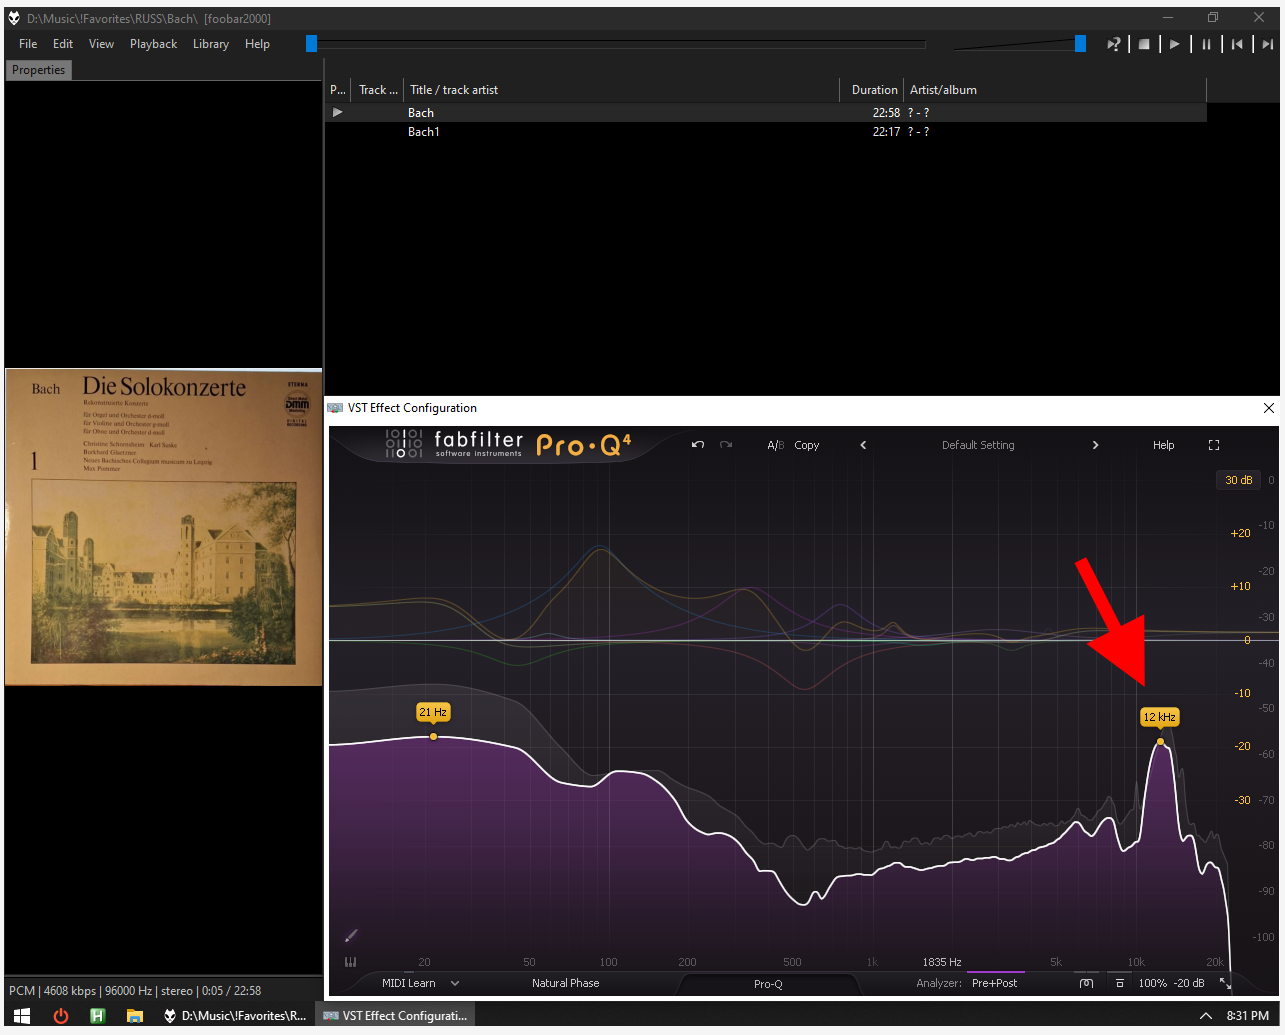Show hidden system tray icons
The image size is (1285, 1035).
[1206, 1016]
